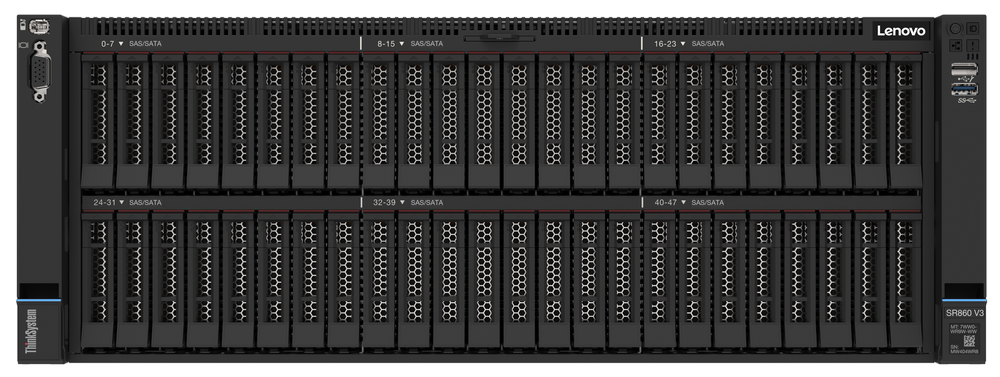
Task: Click the down arrow next to 16-23
Action: (x=683, y=44)
